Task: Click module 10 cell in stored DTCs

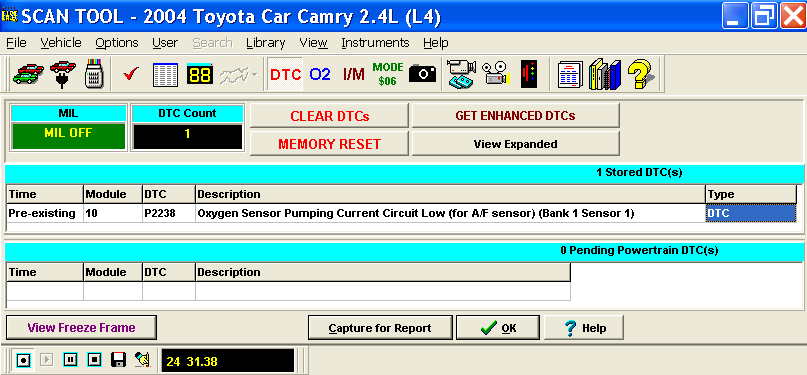Action: point(113,213)
